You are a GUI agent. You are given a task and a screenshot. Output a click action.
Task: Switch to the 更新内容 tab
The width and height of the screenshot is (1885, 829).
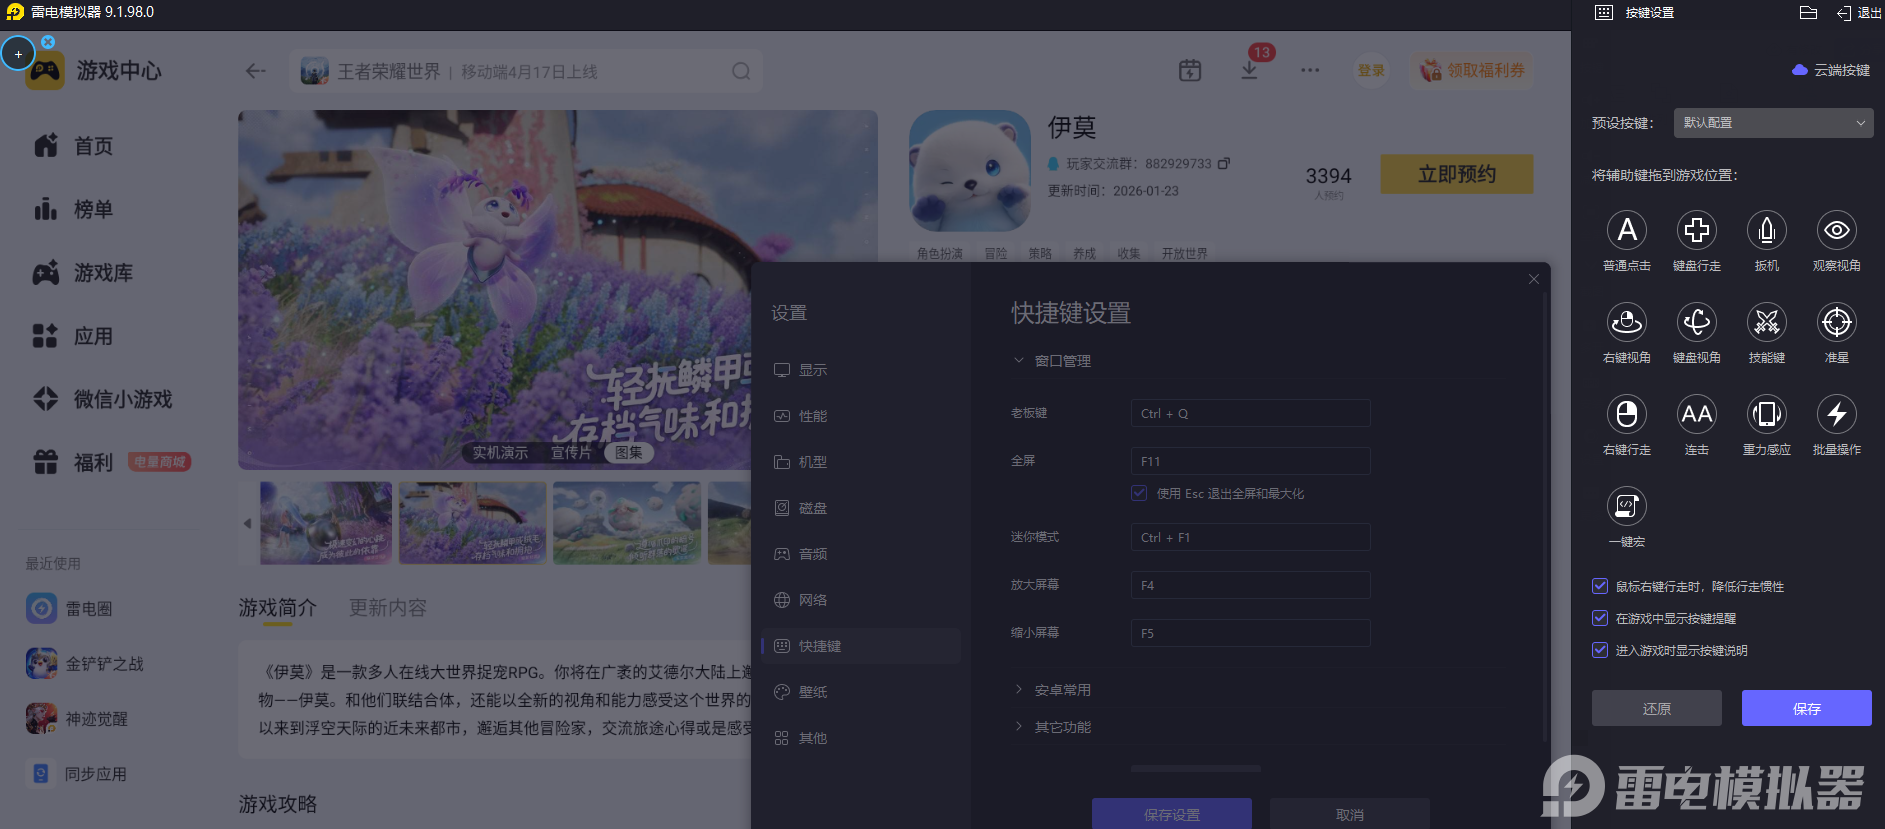point(388,608)
